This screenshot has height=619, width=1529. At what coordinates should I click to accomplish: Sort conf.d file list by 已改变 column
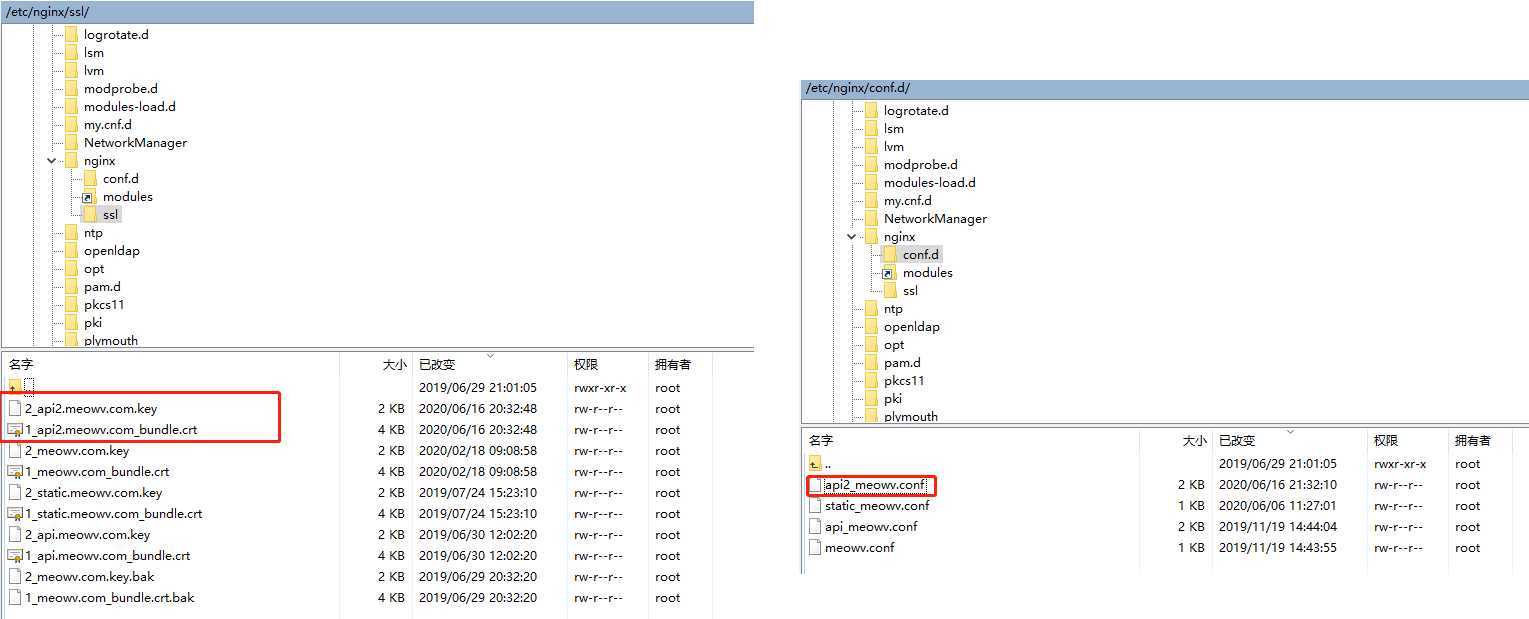coord(1289,441)
